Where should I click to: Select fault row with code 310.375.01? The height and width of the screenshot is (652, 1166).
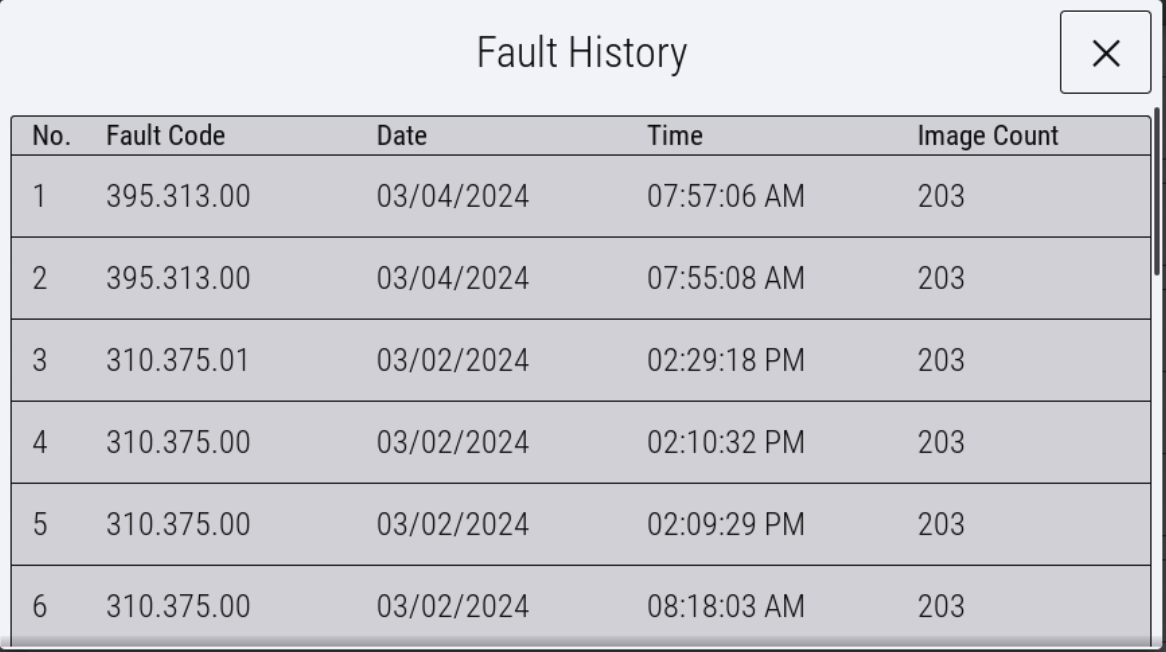[580, 361]
